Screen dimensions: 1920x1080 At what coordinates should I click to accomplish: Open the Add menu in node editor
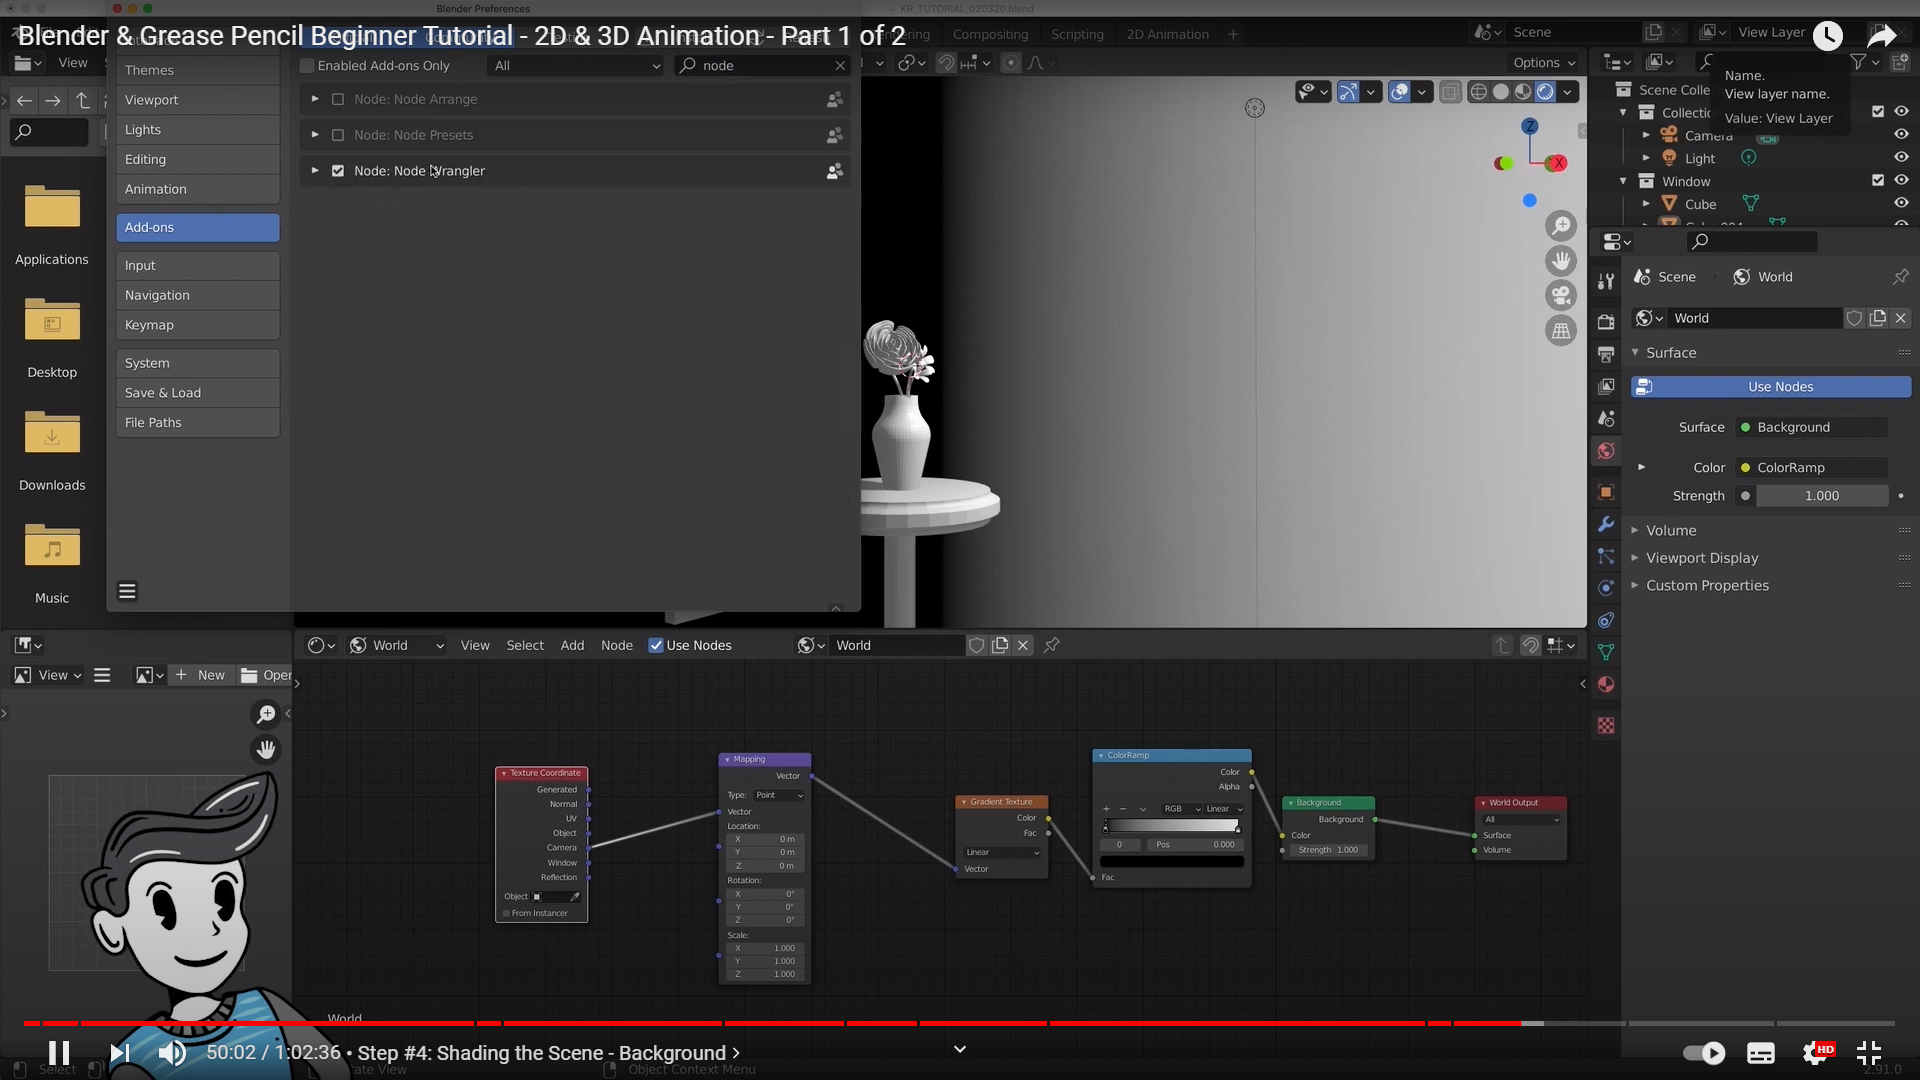coord(572,645)
